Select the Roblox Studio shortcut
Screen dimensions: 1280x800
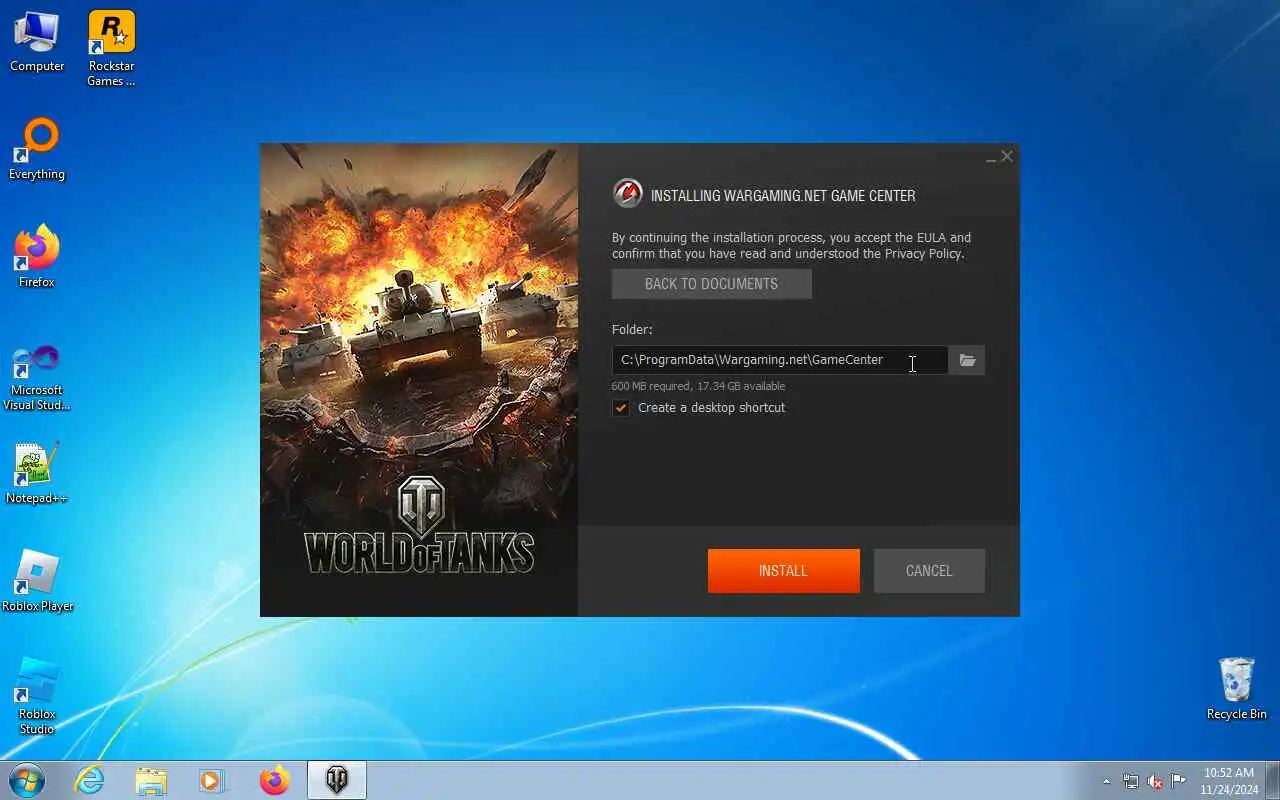(37, 695)
